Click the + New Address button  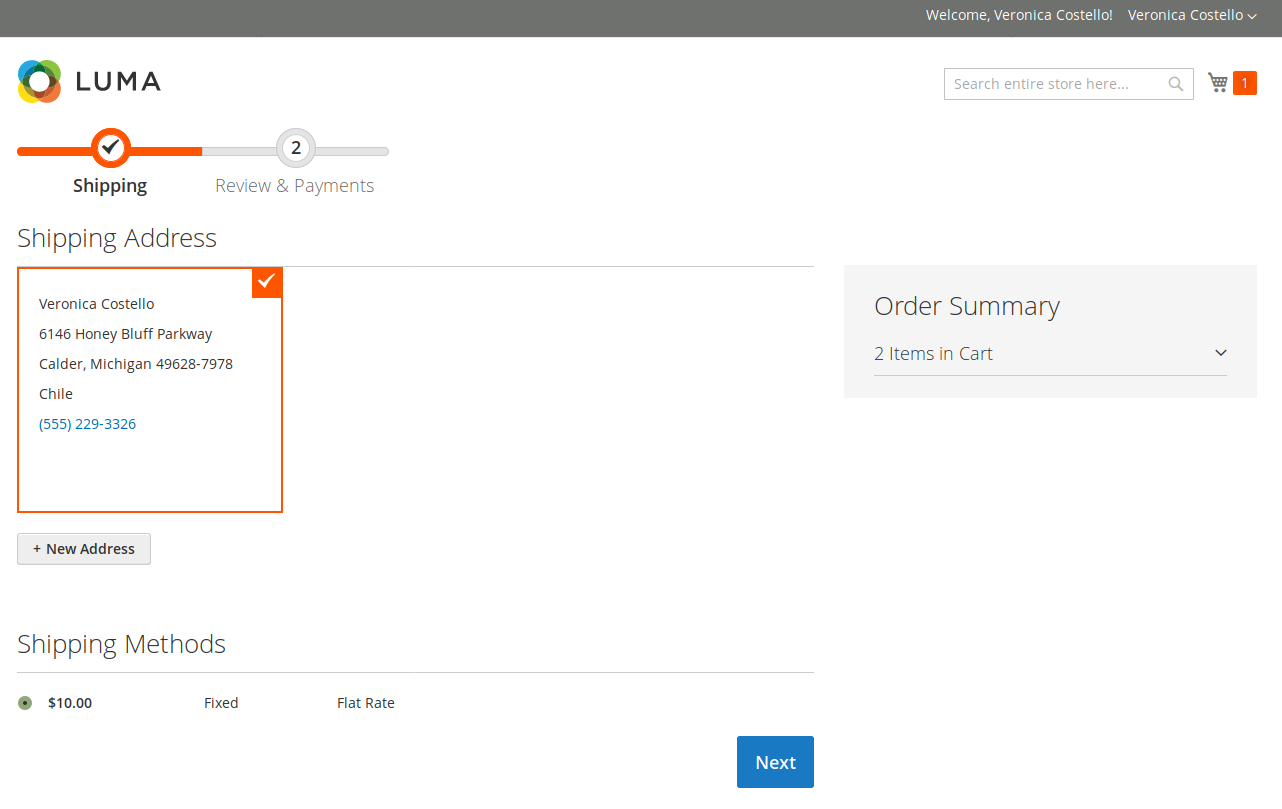pos(84,549)
